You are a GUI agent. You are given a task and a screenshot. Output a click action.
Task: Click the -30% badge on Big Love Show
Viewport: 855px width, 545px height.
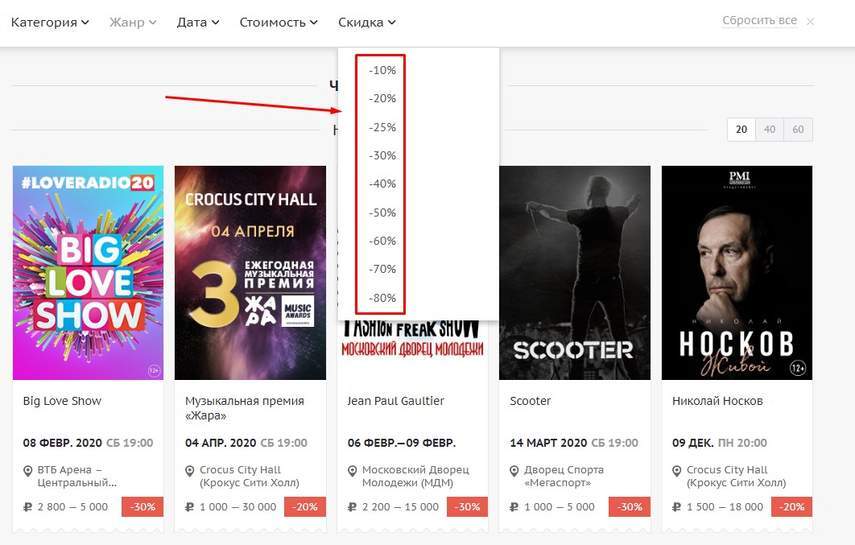142,507
